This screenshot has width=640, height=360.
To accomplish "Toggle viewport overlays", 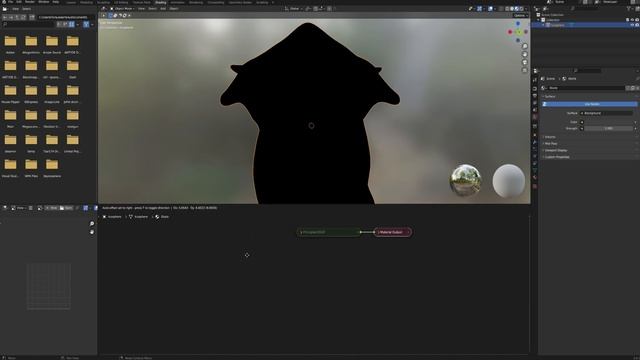I will click(490, 9).
